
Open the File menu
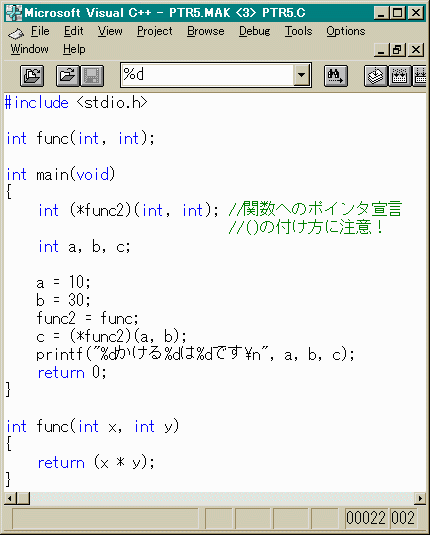[x=40, y=31]
